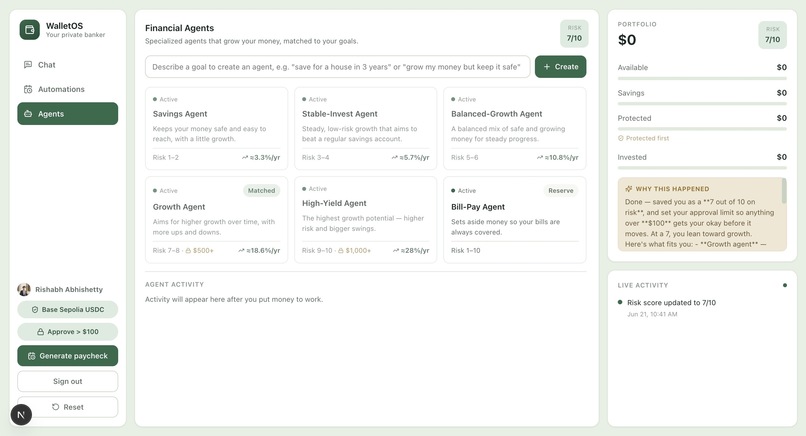Click the lock icon next to $1,000+
The image size is (806, 436).
[341, 250]
